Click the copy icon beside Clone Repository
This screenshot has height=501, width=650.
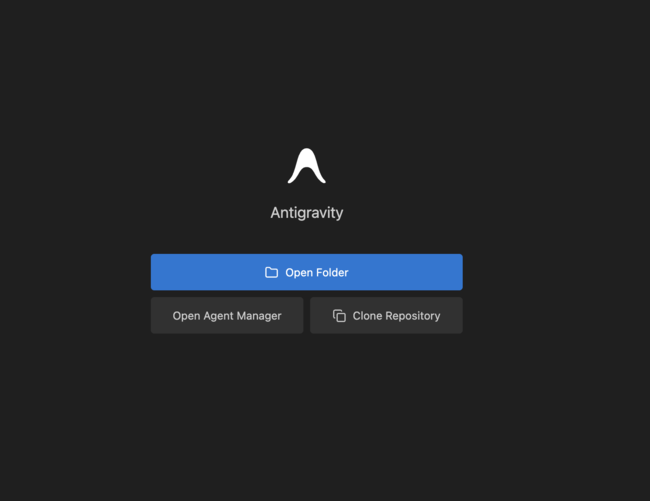[x=339, y=316]
